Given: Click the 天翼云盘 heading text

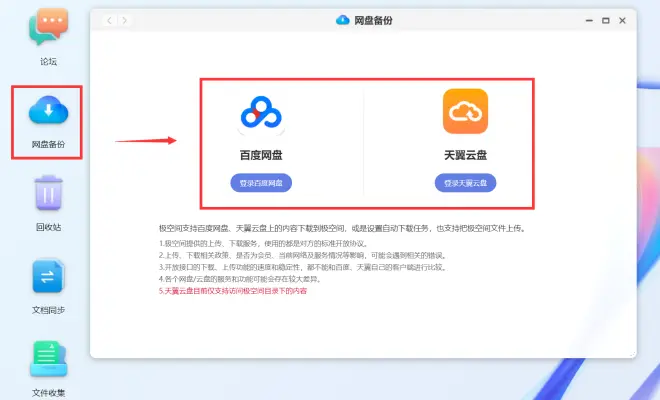Looking at the screenshot, I should (x=465, y=155).
